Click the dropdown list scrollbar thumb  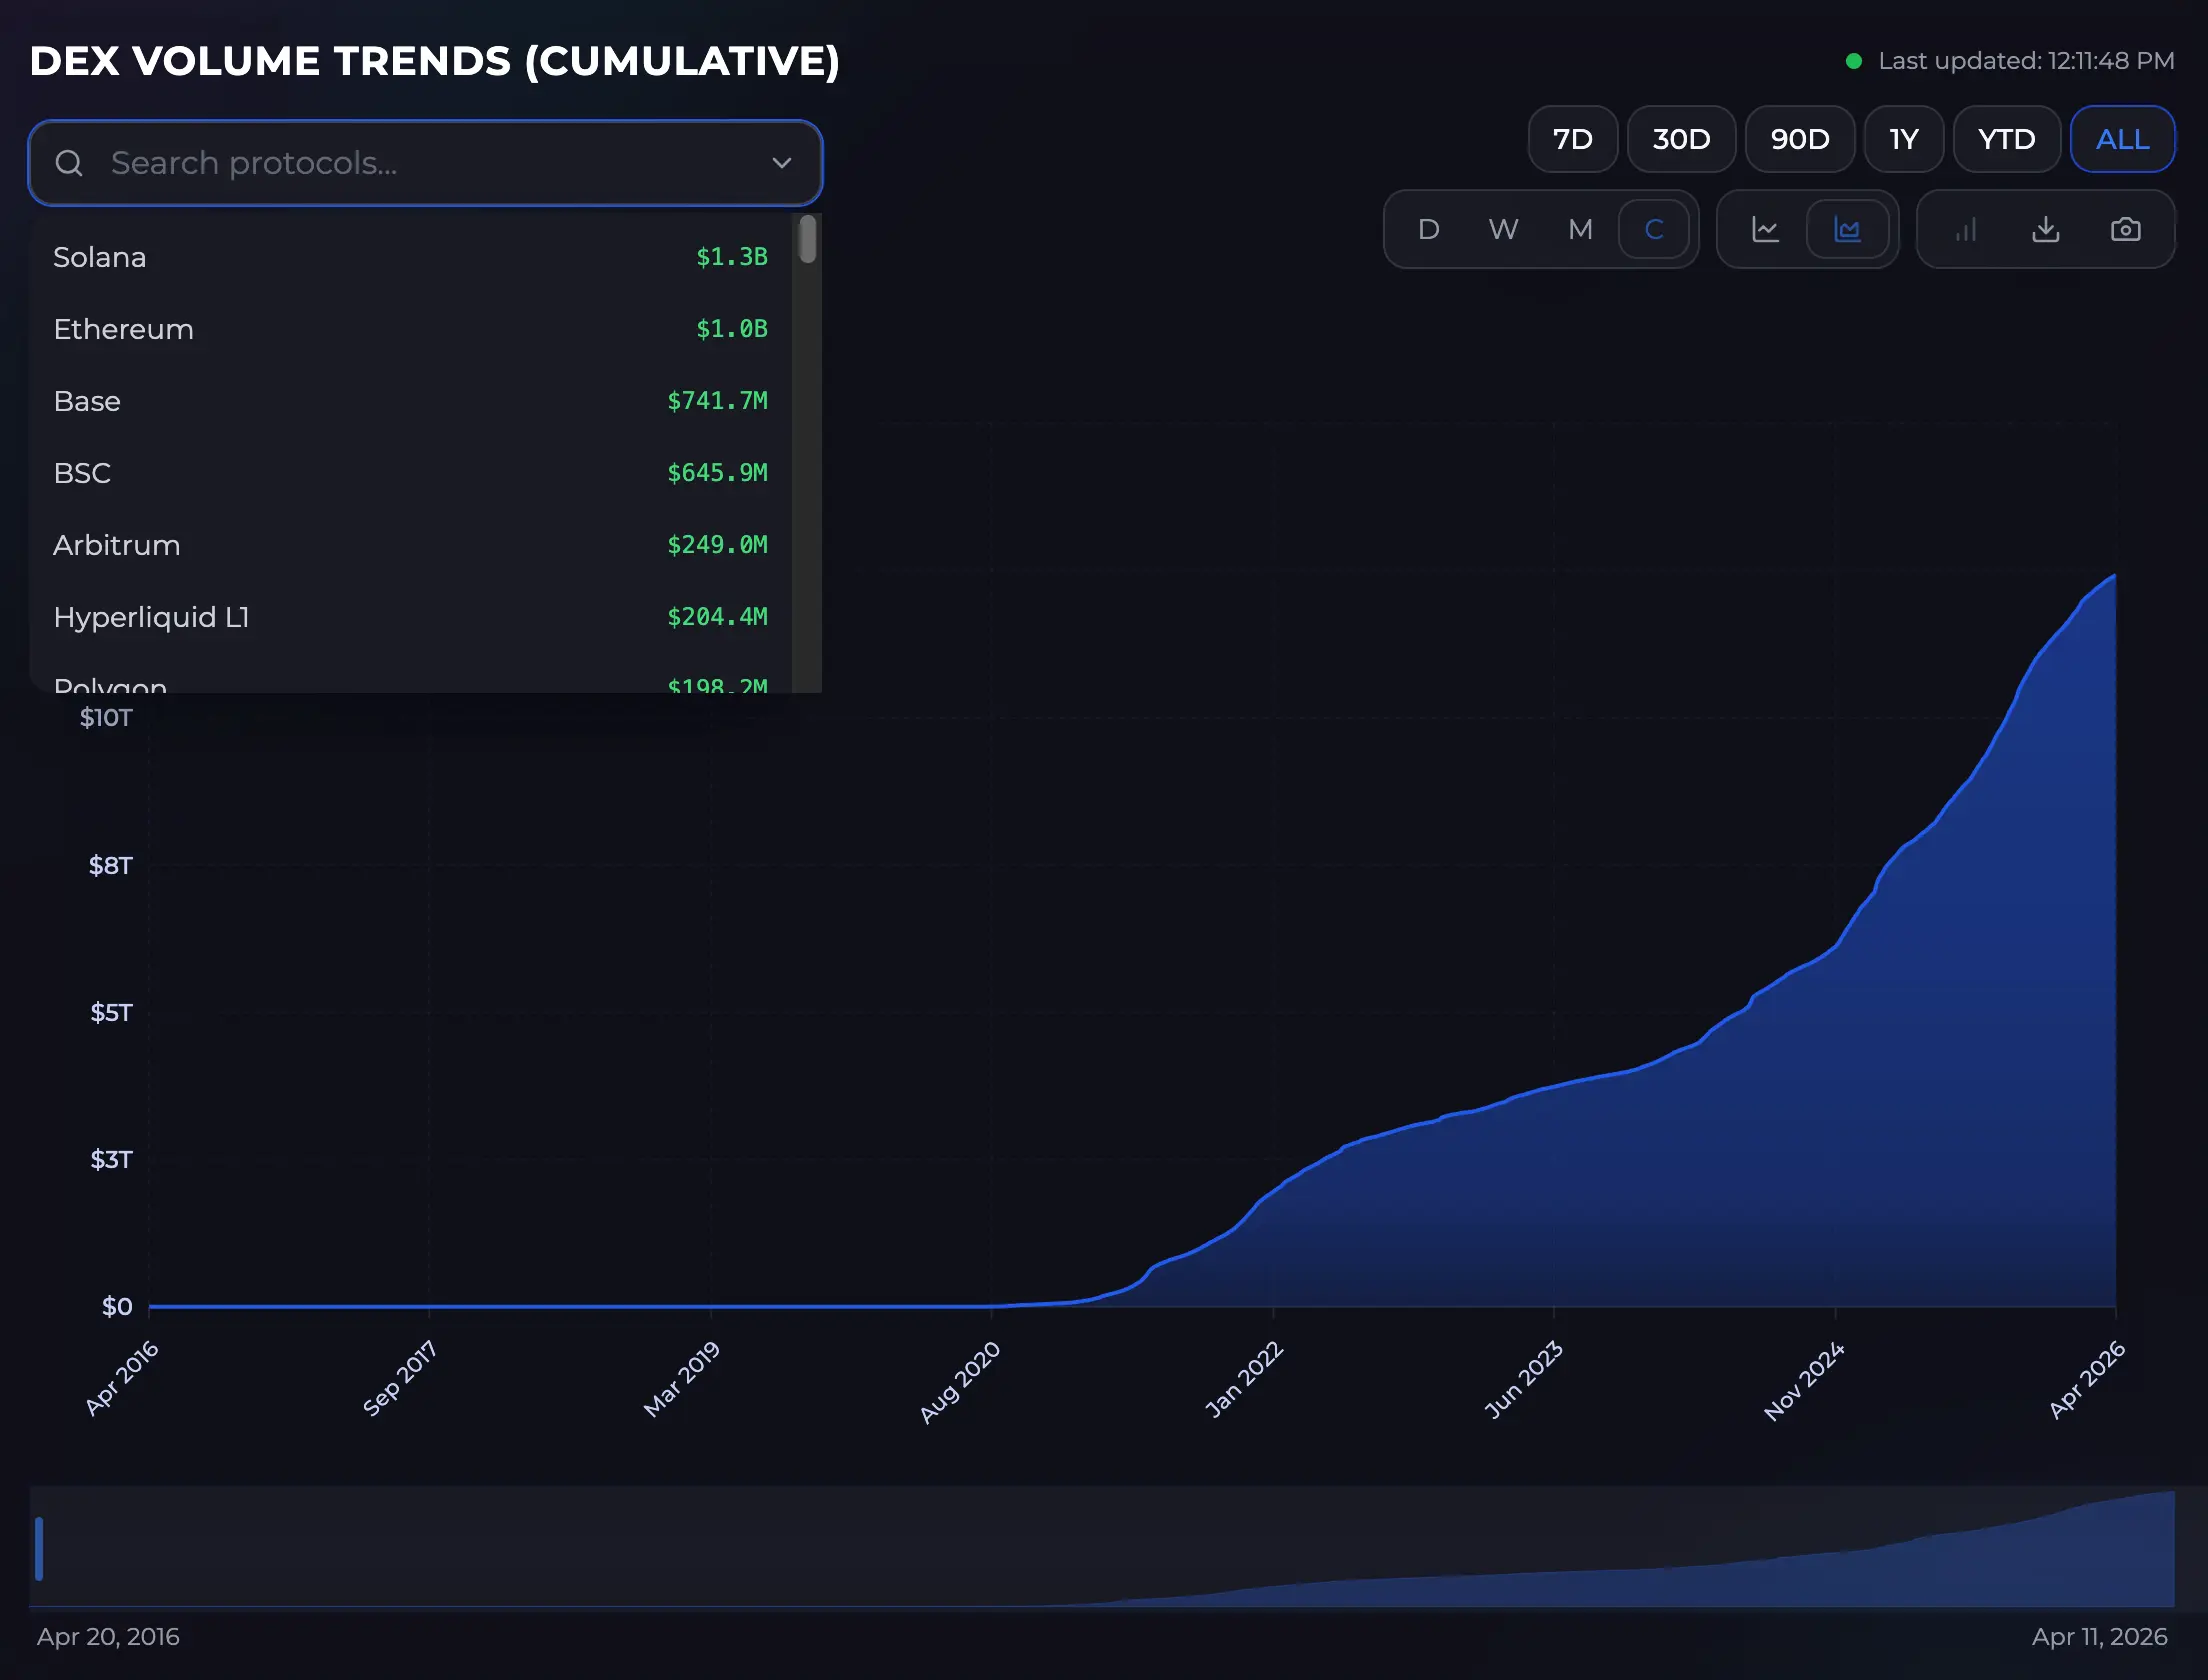pyautogui.click(x=808, y=240)
